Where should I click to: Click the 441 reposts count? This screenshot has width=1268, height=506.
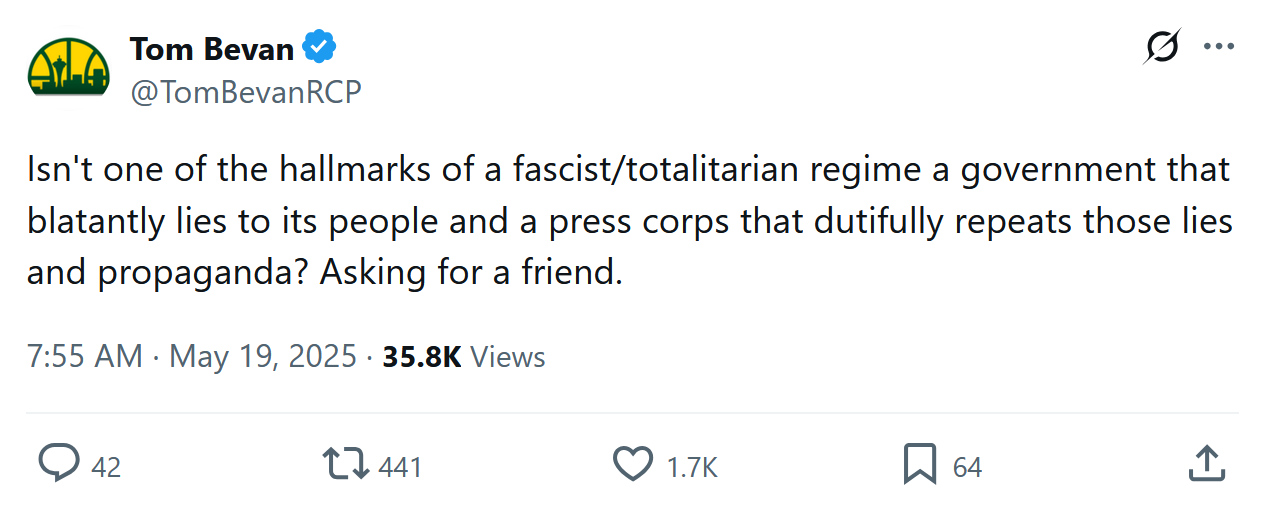pyautogui.click(x=400, y=467)
